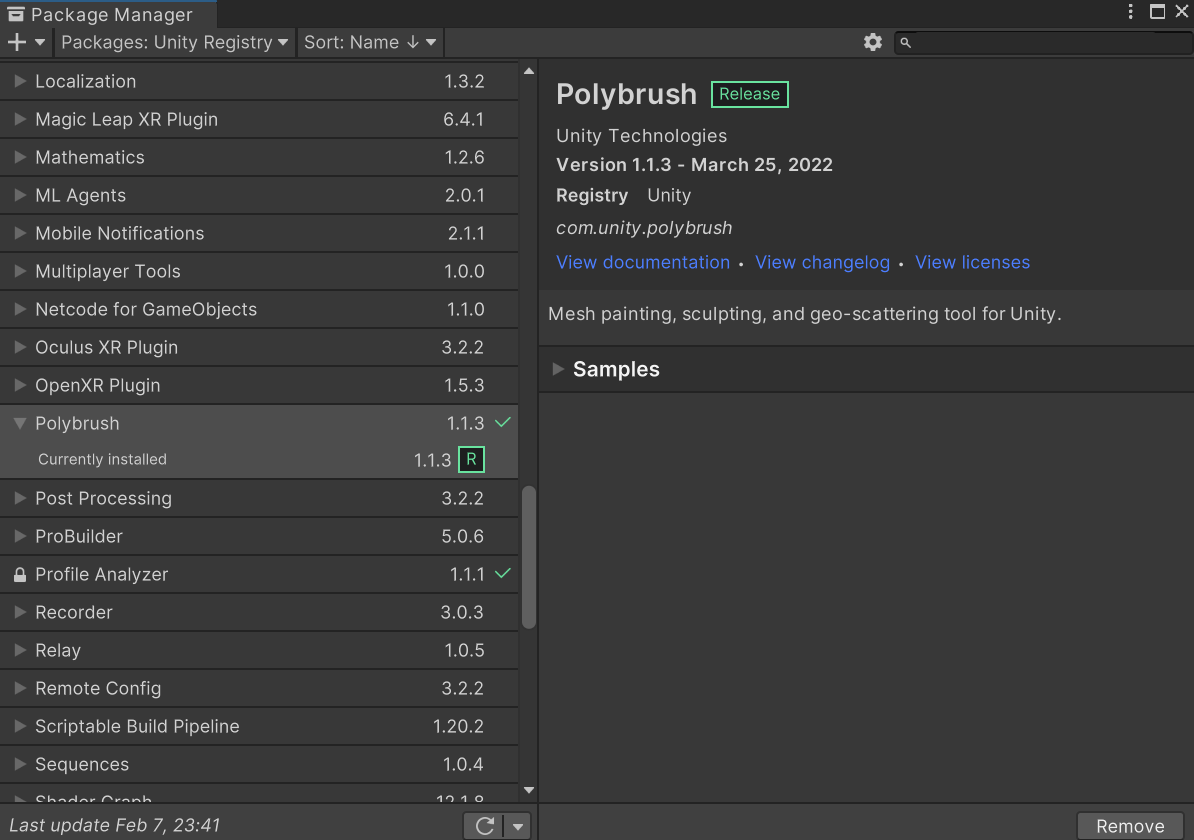Select the OpenXR Plugin package
This screenshot has width=1194, height=840.
[x=259, y=386]
